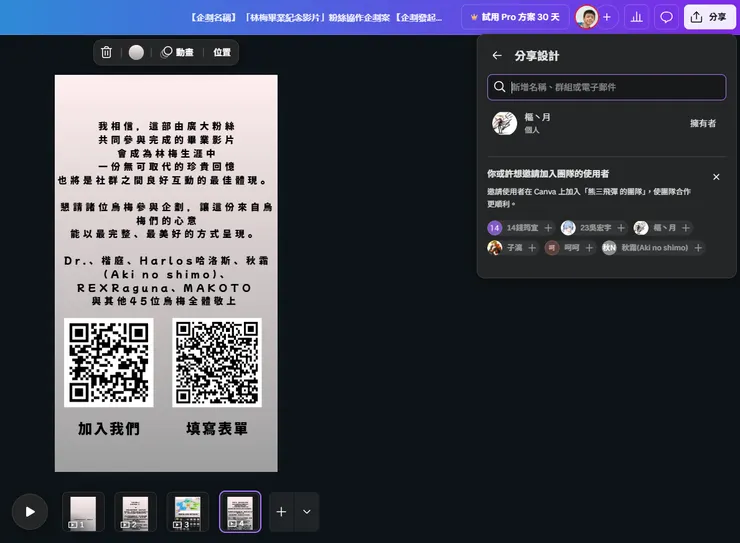
Task: Click the paragraph starting 我相信 on canvas
Action: pyautogui.click(x=165, y=153)
